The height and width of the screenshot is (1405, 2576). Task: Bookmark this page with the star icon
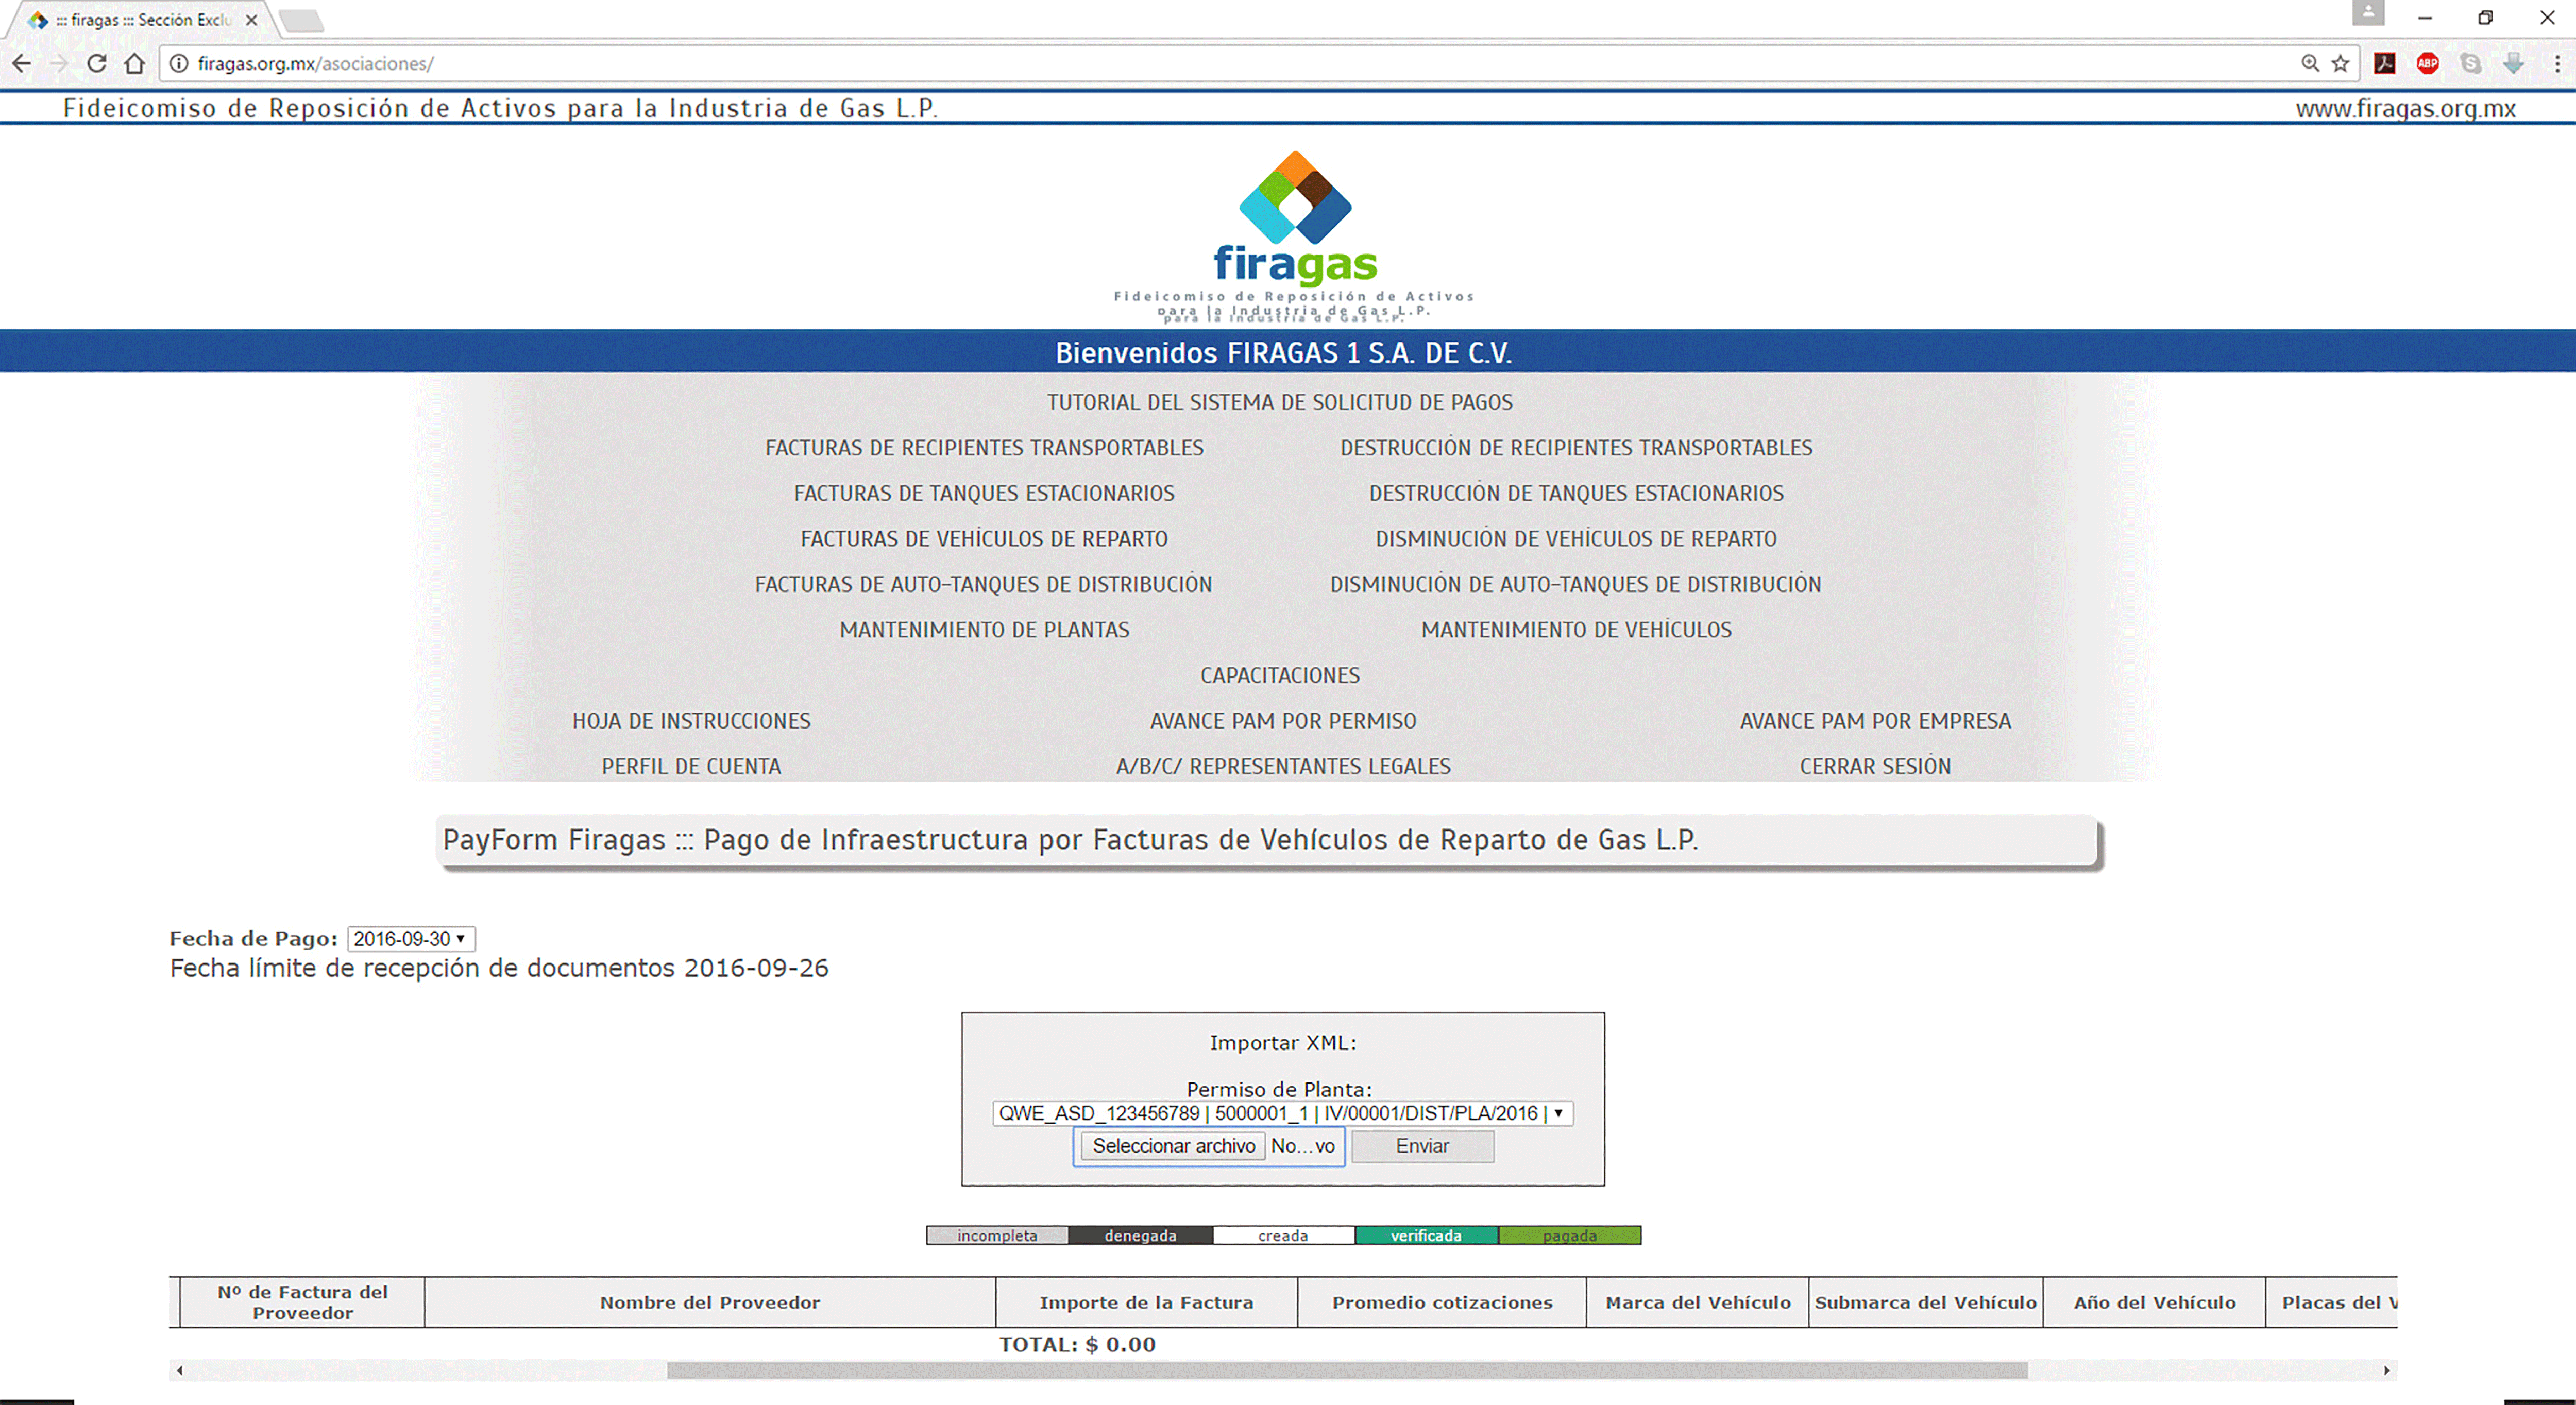2340,63
